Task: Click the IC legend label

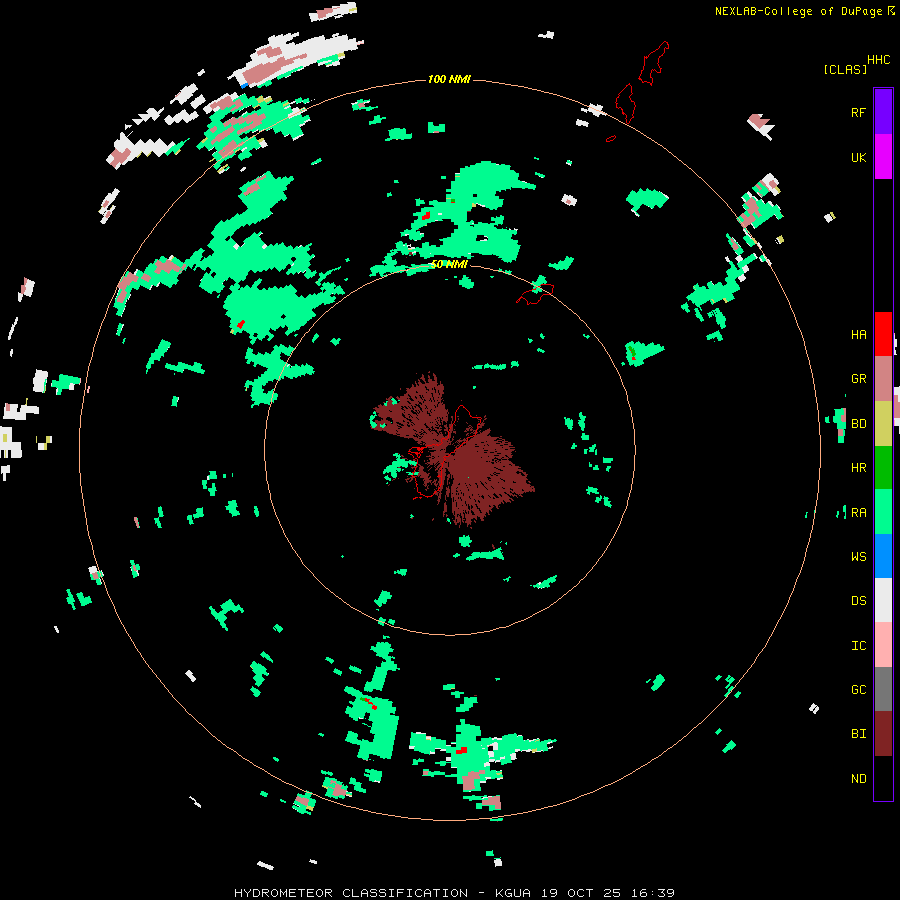Action: click(x=858, y=646)
